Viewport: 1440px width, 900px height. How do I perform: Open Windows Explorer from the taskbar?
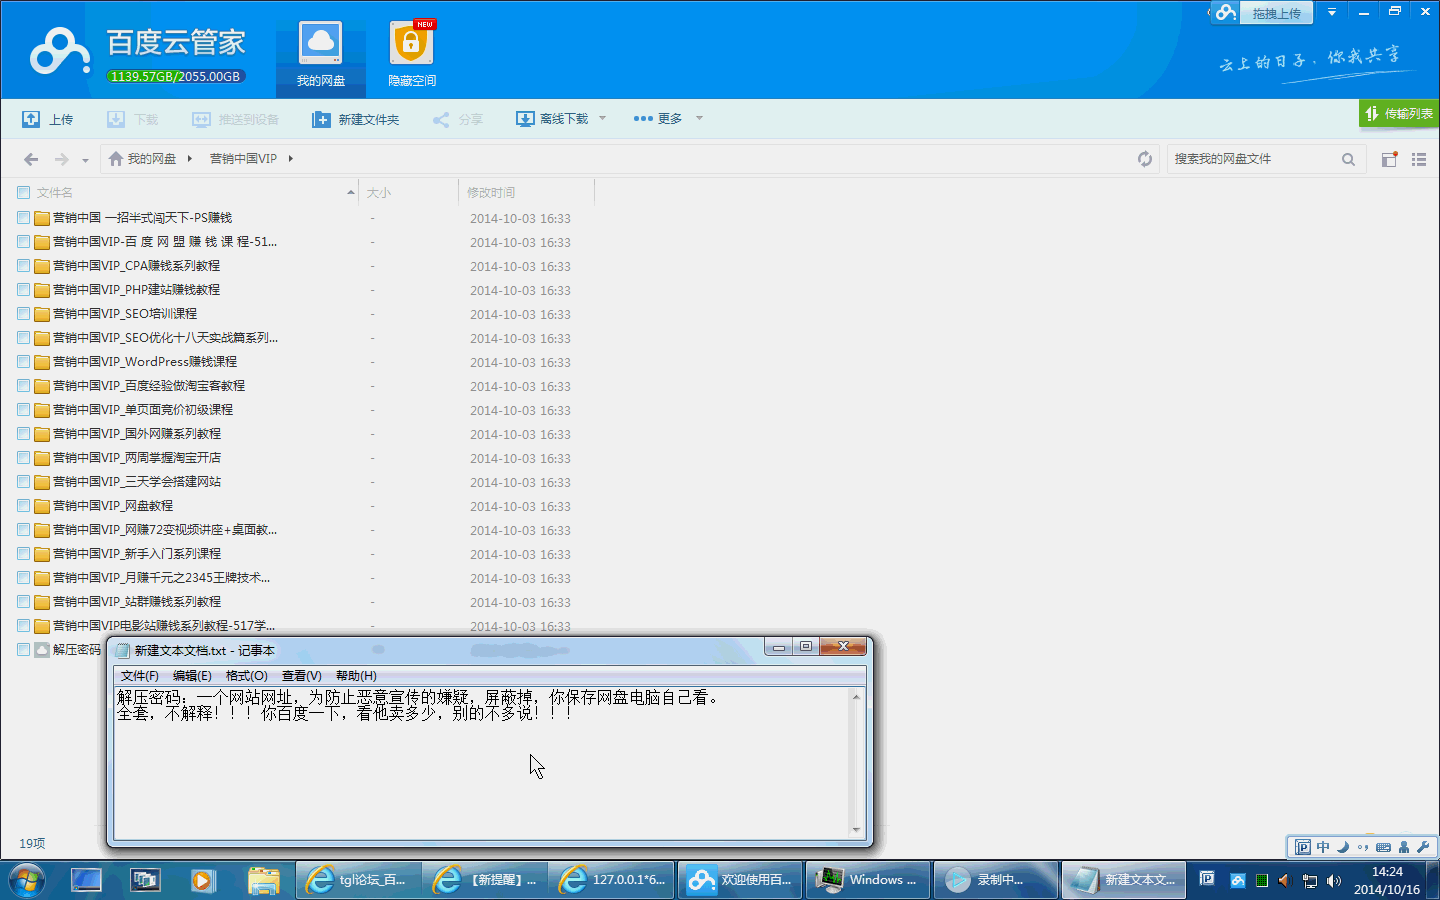coord(263,880)
